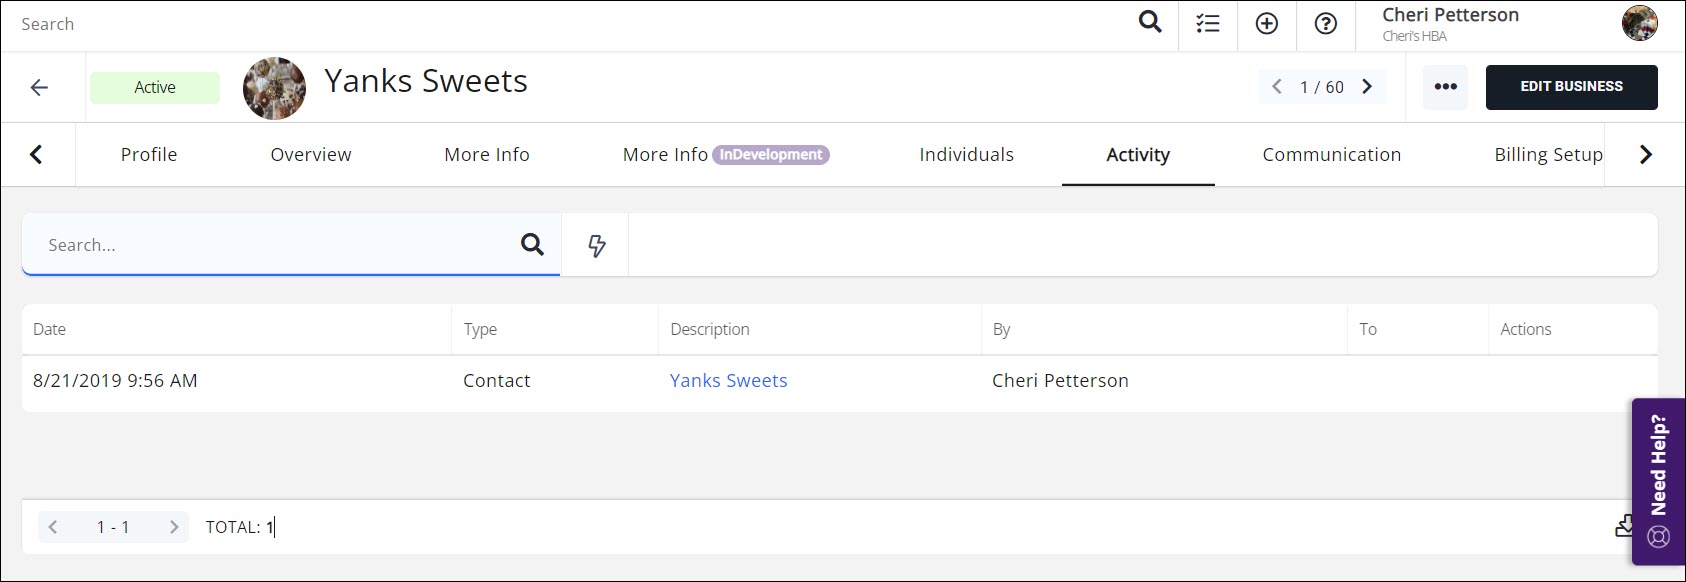Viewport: 1686px width, 582px height.
Task: Click the back arrow beside Active status
Action: (x=39, y=88)
